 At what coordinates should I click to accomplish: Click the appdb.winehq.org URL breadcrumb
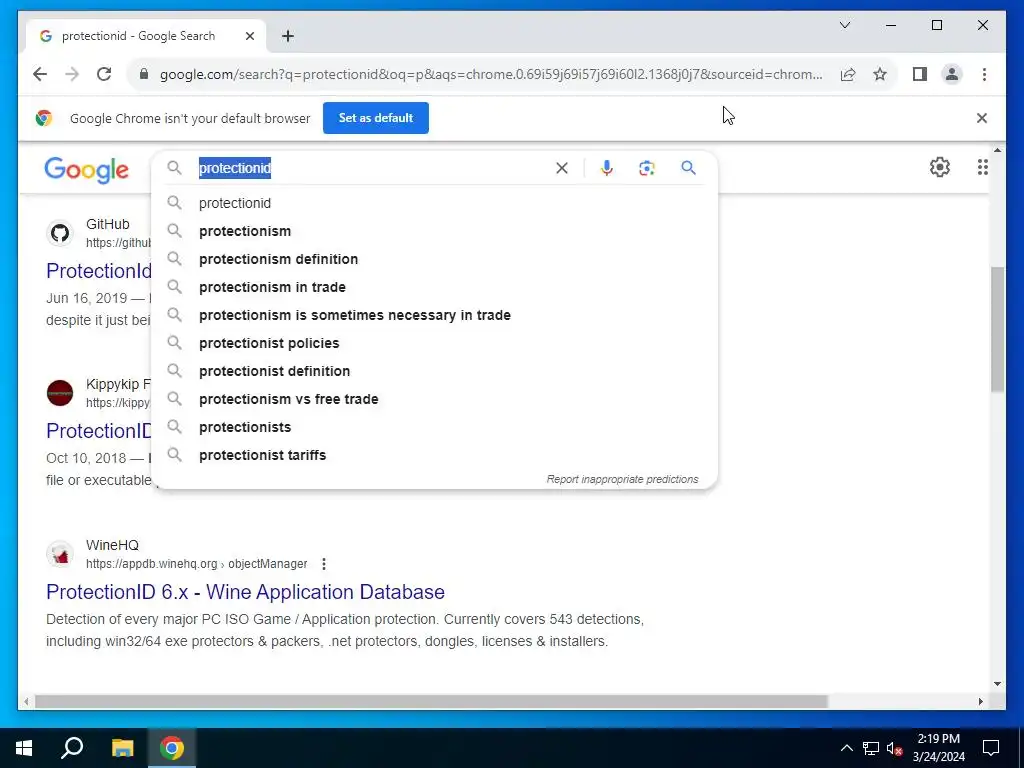point(197,564)
